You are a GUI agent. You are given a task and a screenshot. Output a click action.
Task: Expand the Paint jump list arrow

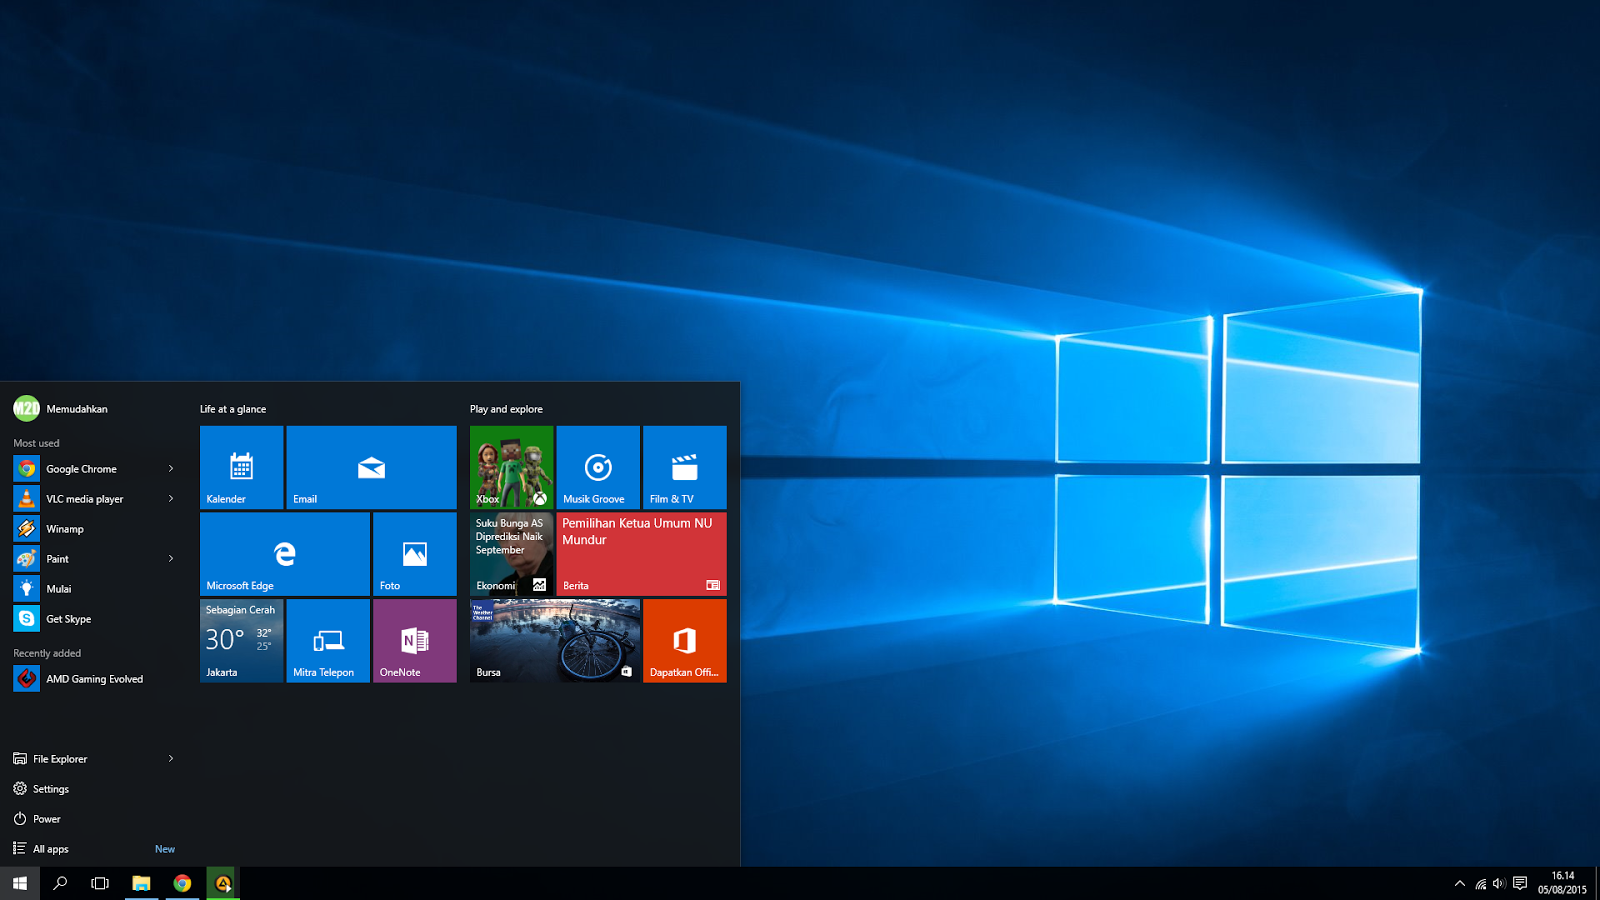click(x=171, y=559)
